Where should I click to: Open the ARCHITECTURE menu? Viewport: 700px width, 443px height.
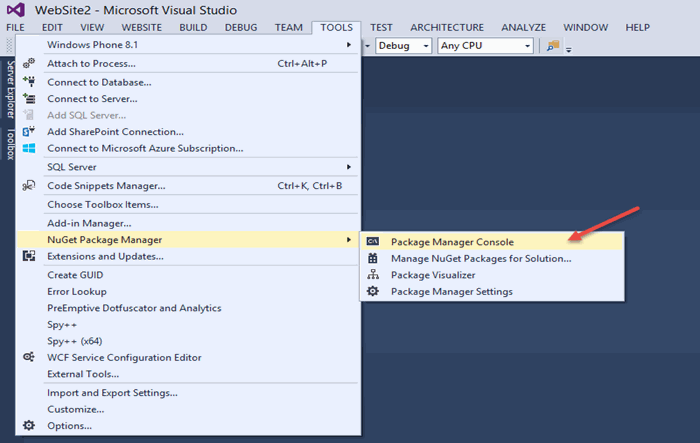[447, 28]
